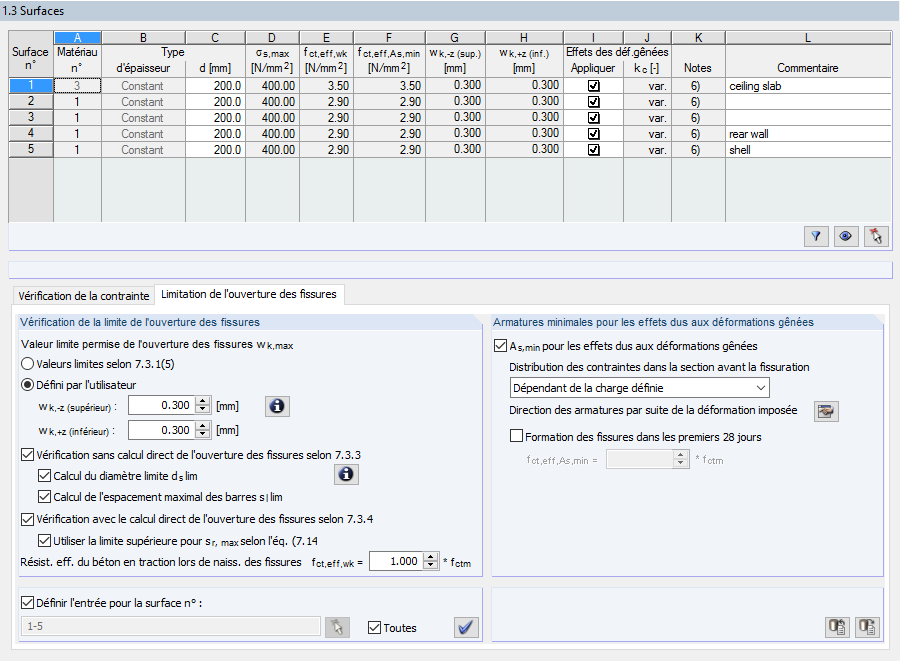This screenshot has width=900, height=661.
Task: Click column L header
Action: click(x=808, y=38)
